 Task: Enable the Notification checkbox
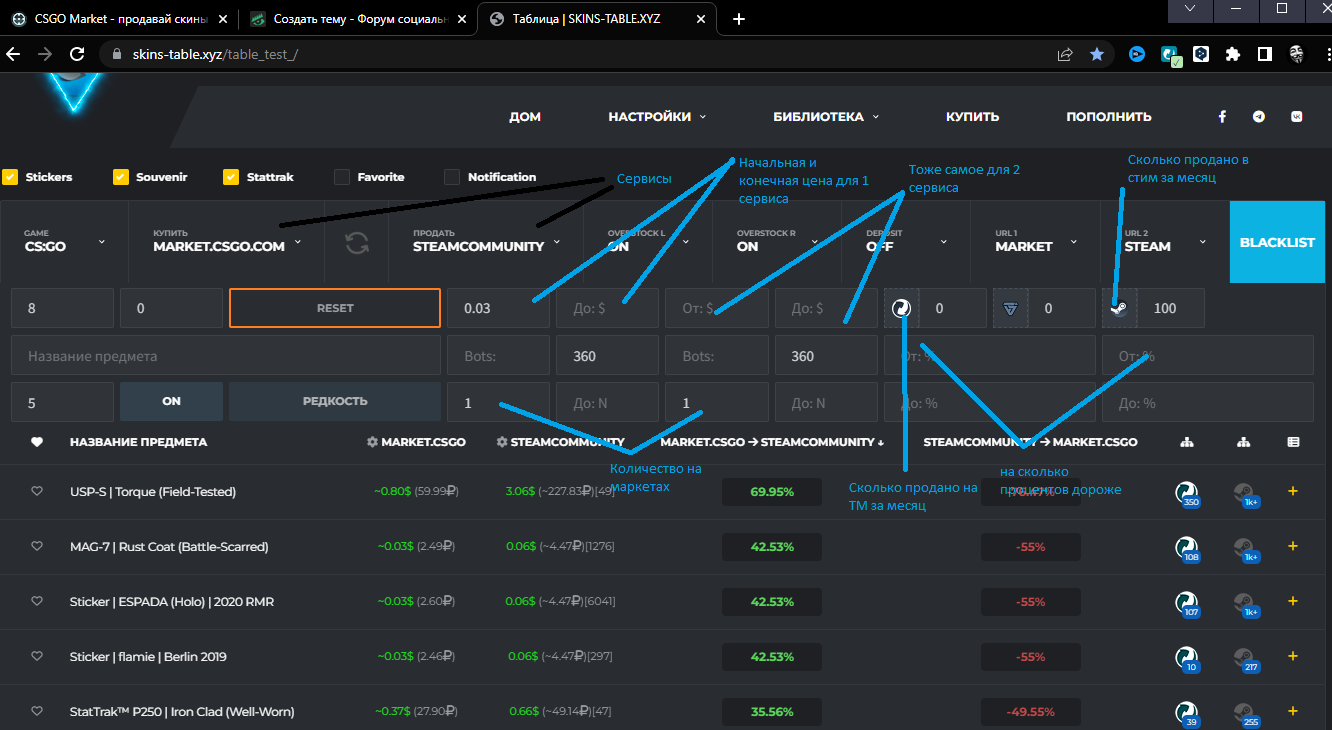(451, 177)
